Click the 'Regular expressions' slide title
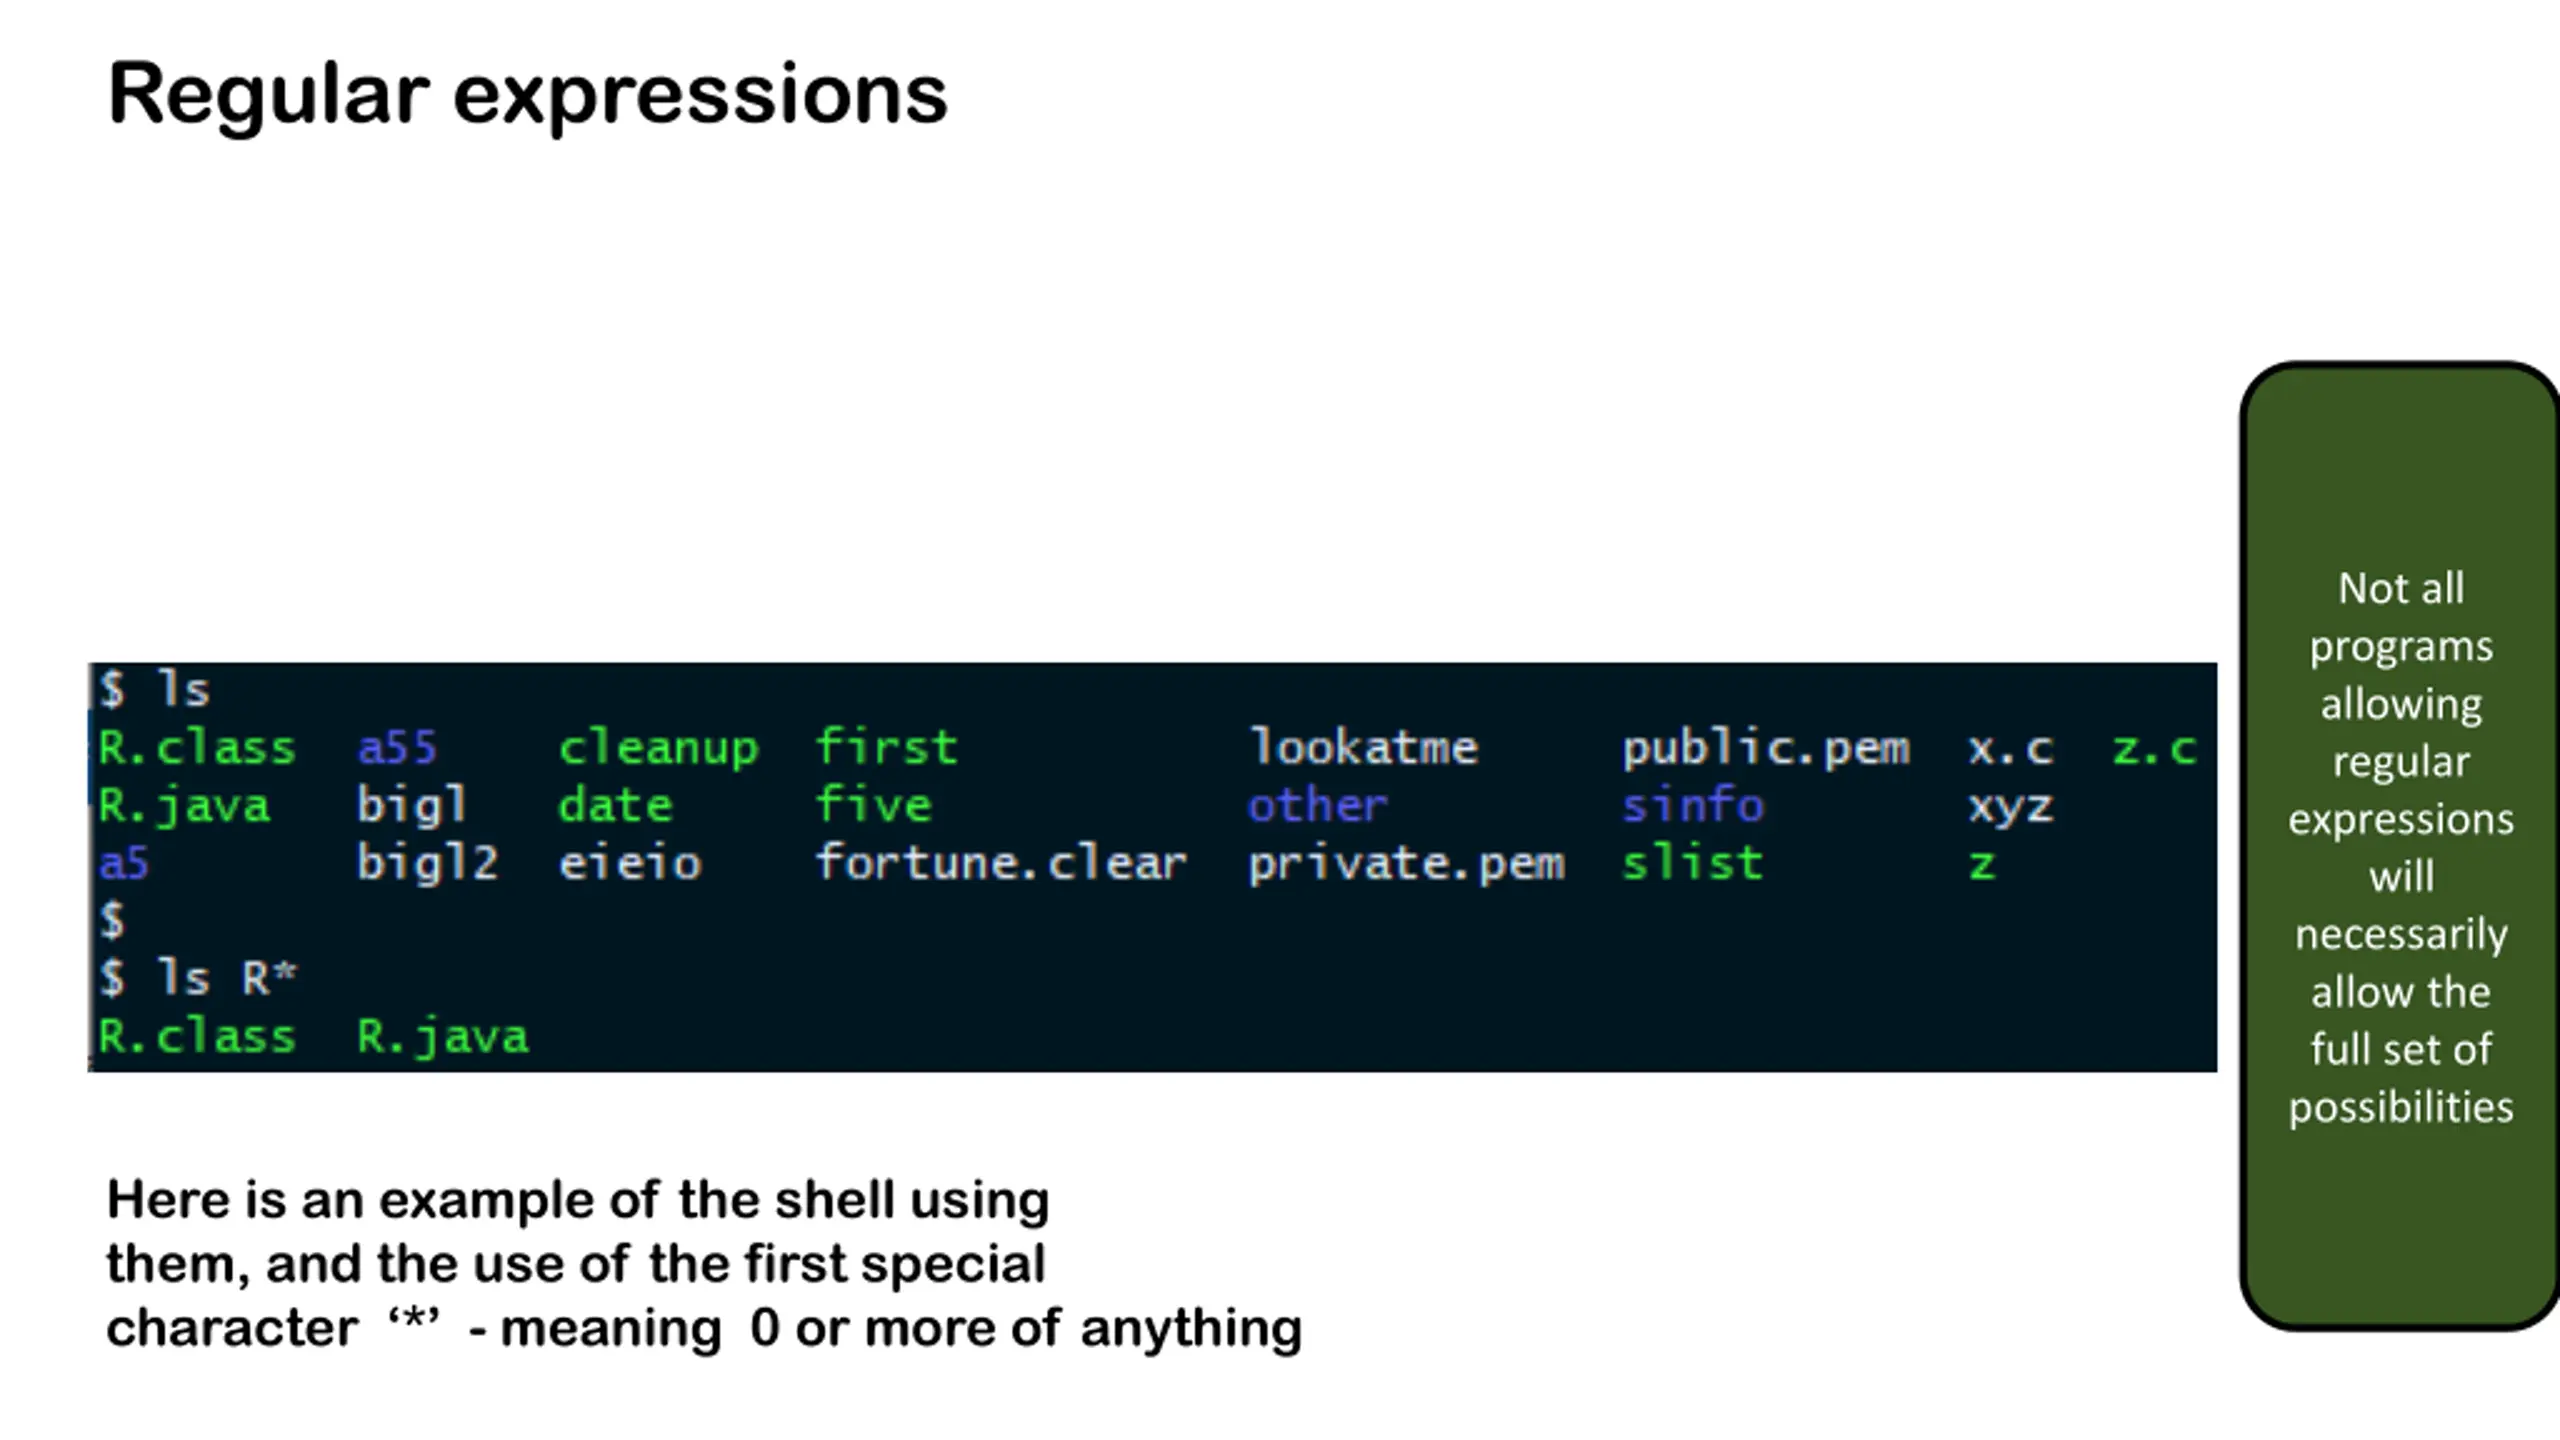Viewport: 2560px width, 1440px height. (x=527, y=95)
